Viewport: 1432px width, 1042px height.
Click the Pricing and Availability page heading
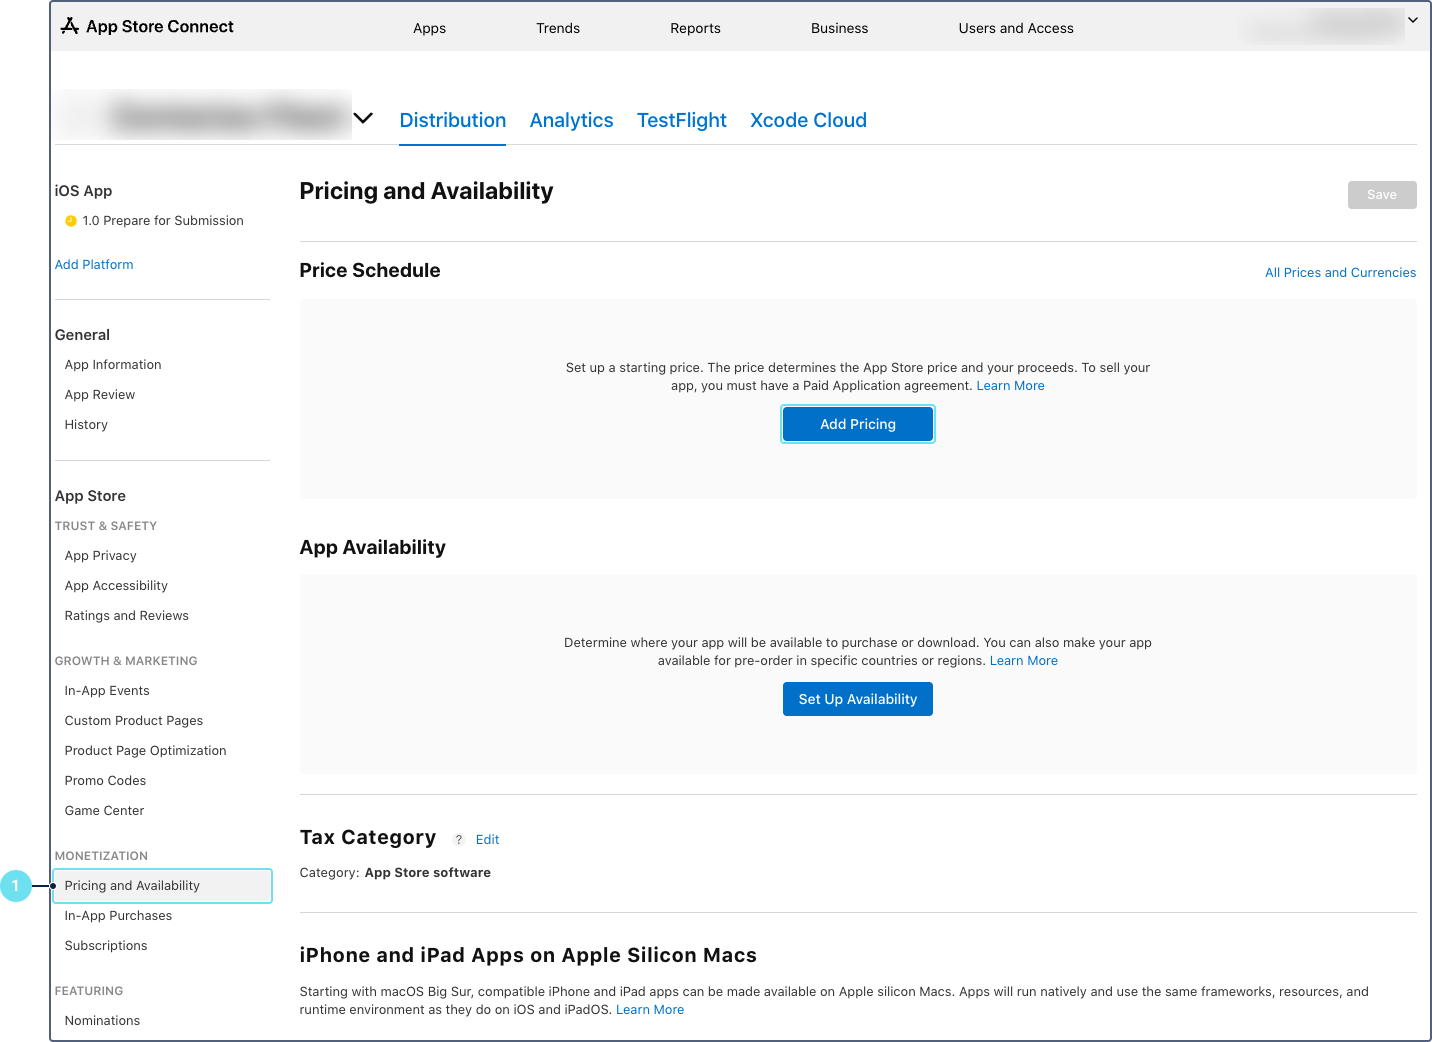point(426,191)
